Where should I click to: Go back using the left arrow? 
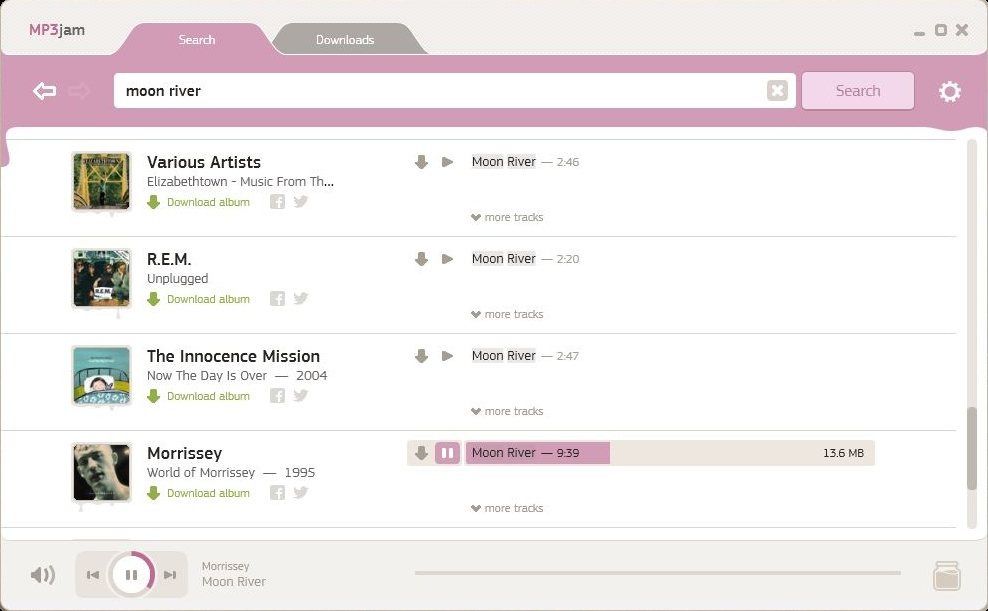tap(45, 91)
